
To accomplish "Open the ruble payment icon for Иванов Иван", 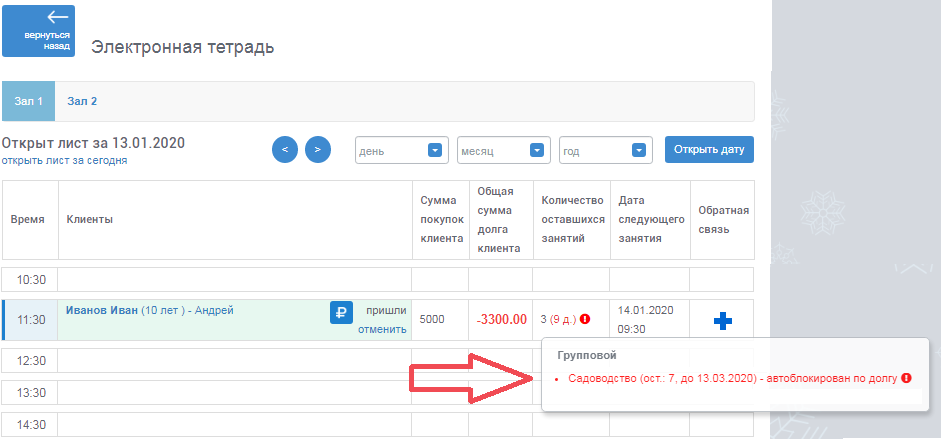I will tap(341, 312).
